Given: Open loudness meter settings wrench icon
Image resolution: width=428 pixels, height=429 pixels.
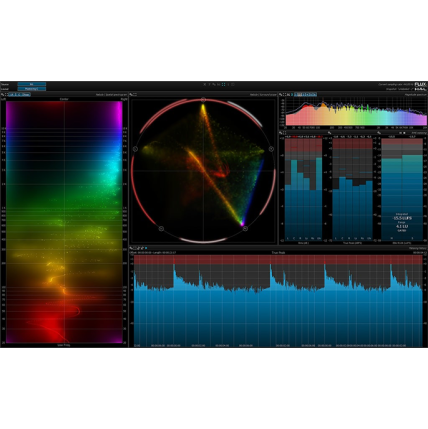Looking at the screenshot, I should 379,133.
